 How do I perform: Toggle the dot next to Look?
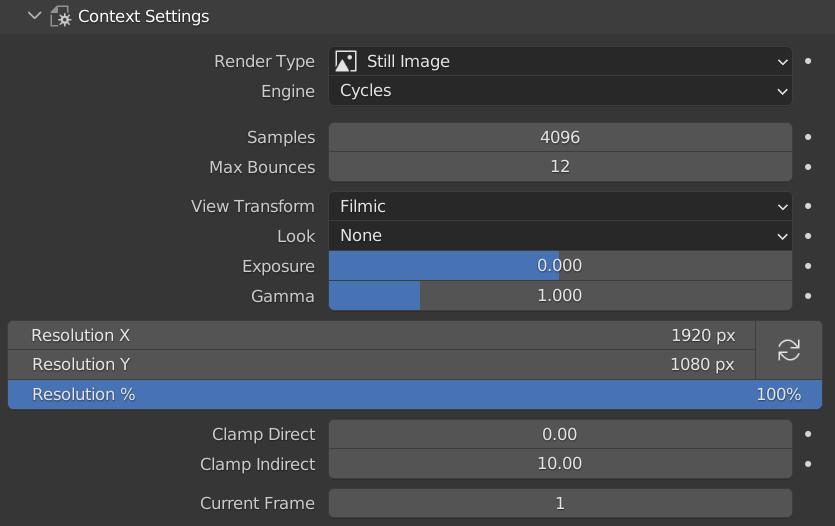coord(808,236)
